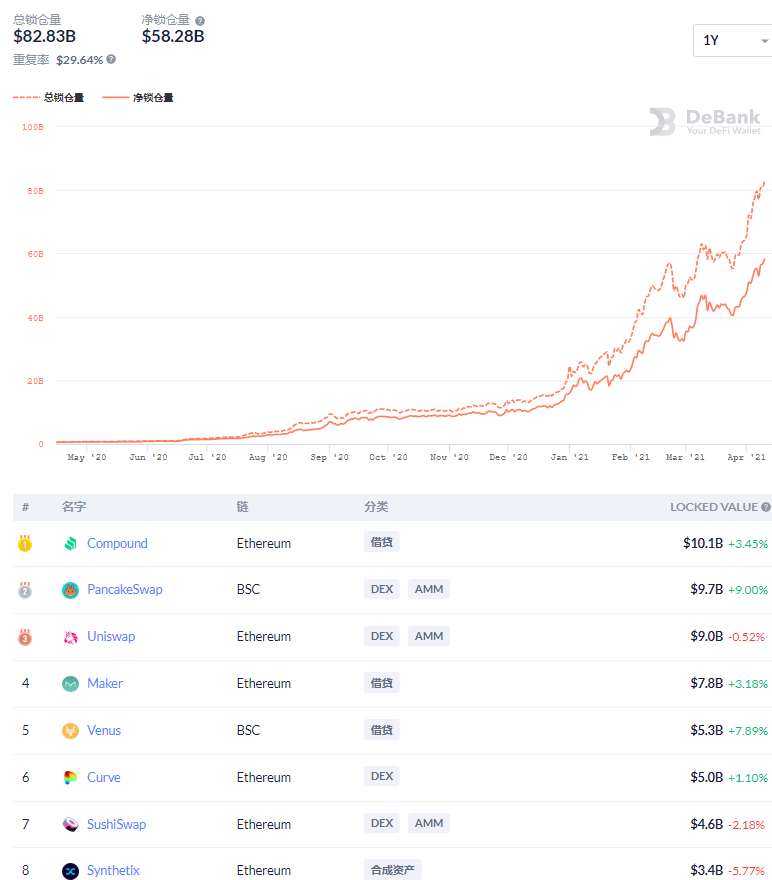Click the Synthetix logo icon

(x=70, y=871)
